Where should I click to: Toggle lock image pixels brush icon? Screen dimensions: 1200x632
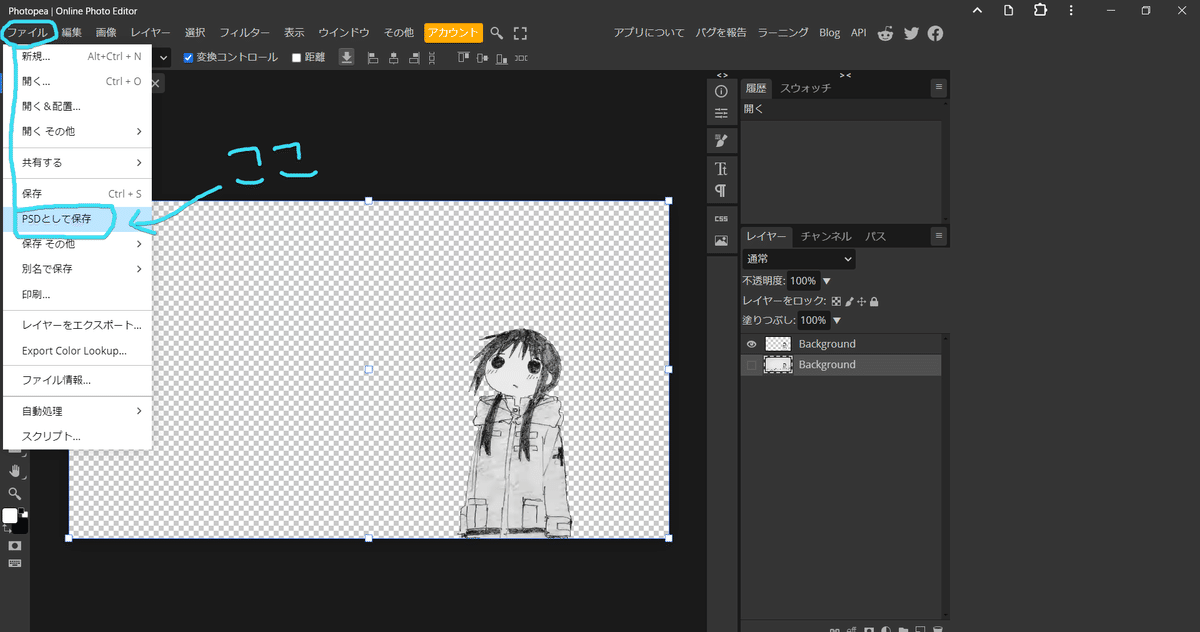850,301
